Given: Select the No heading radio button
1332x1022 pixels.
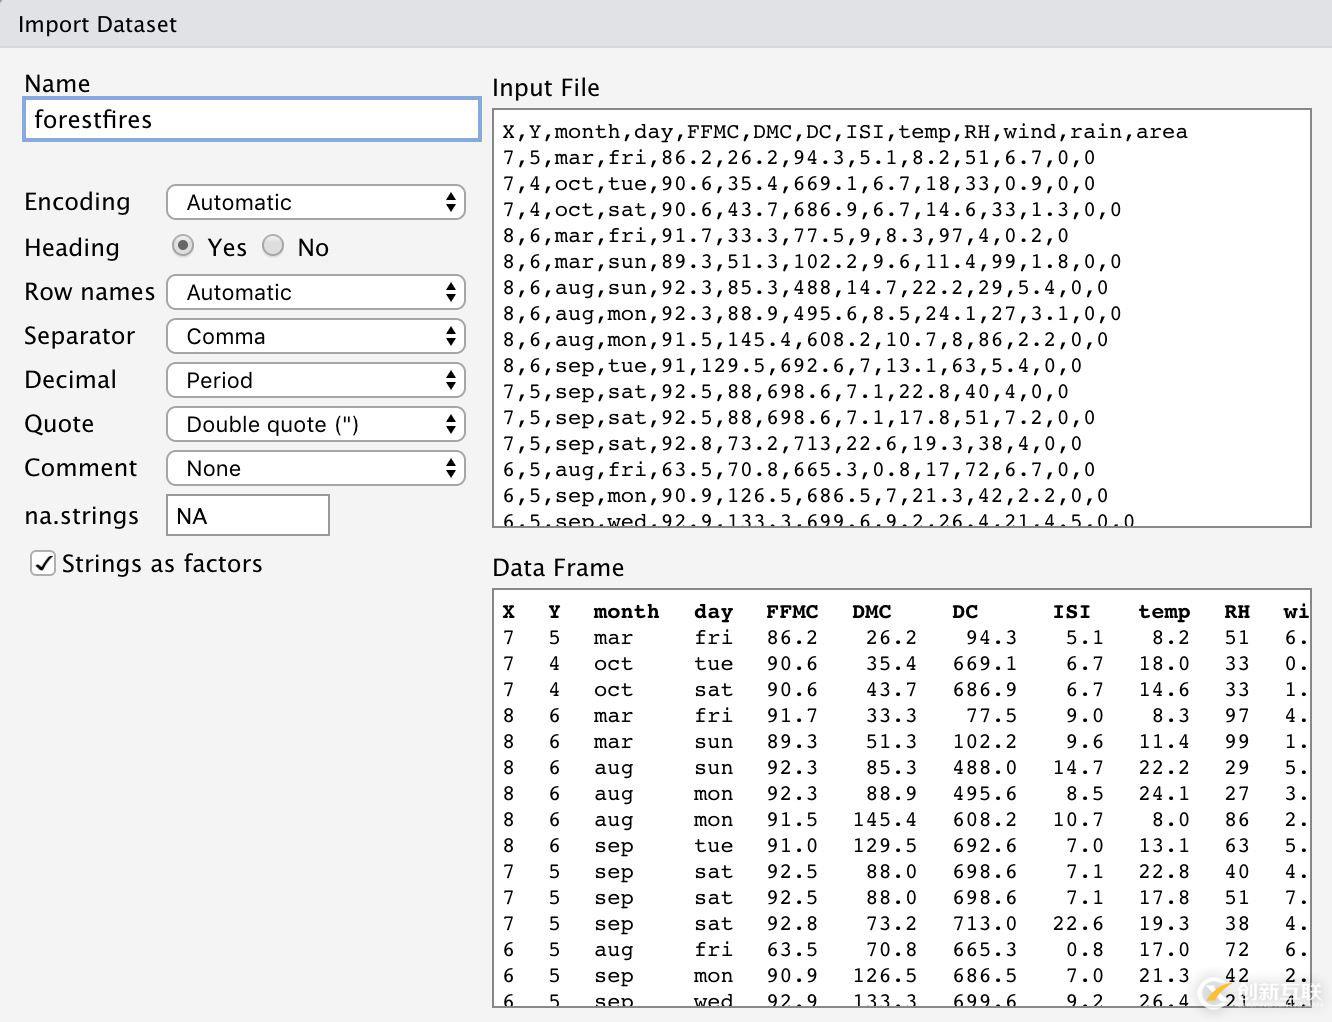Looking at the screenshot, I should pos(273,246).
